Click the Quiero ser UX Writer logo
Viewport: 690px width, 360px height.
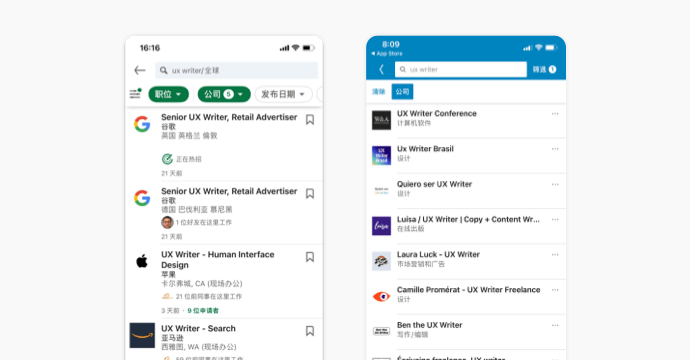pyautogui.click(x=381, y=191)
